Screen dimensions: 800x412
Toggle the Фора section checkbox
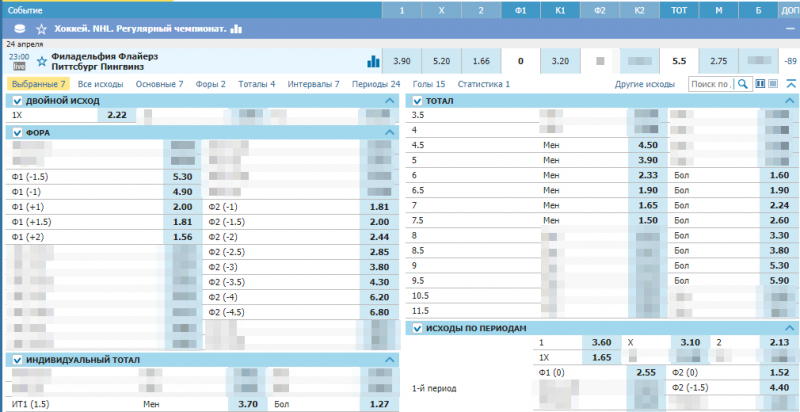coord(15,132)
